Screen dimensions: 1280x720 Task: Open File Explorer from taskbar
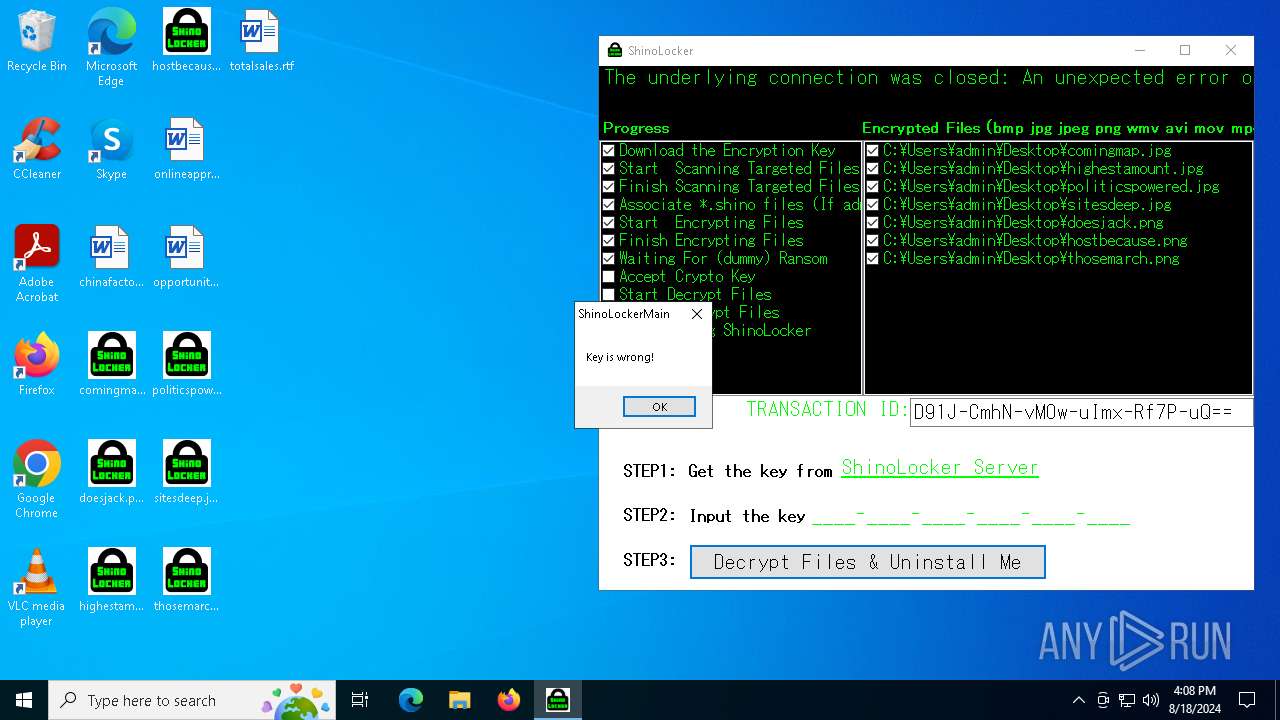459,700
